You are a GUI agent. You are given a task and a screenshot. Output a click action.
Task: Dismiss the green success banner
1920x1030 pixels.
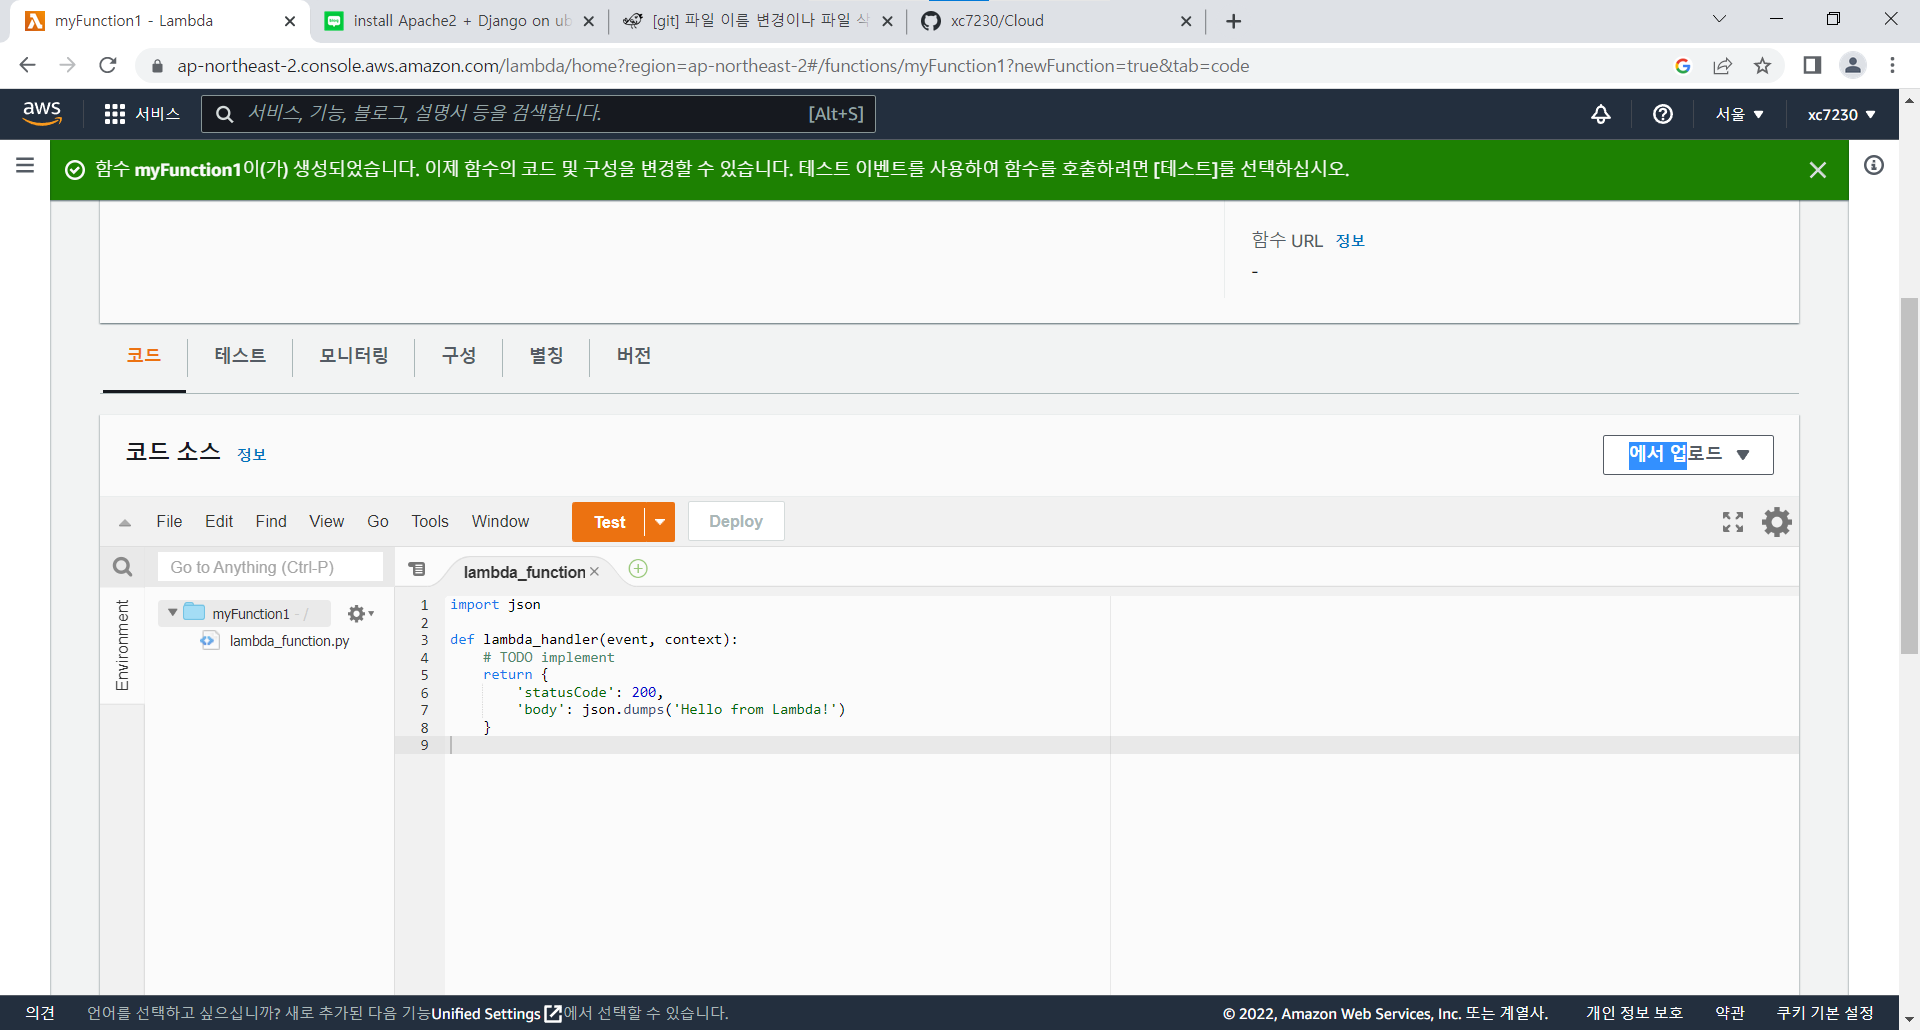tap(1818, 170)
